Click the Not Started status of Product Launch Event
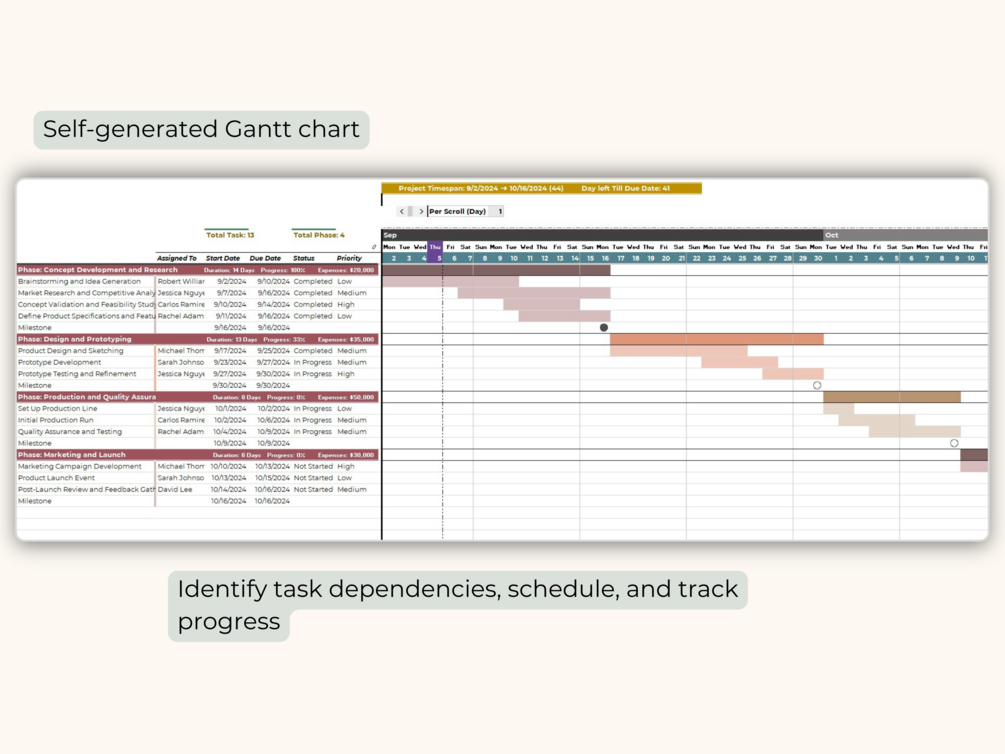This screenshot has height=754, width=1005. [313, 478]
